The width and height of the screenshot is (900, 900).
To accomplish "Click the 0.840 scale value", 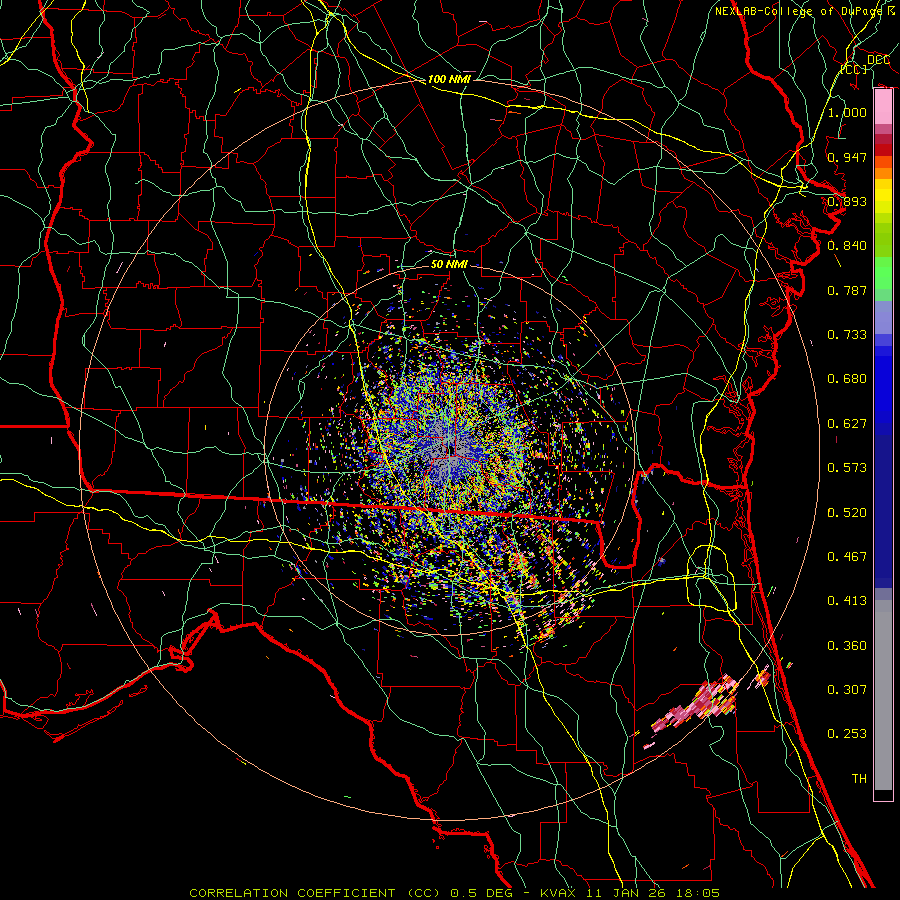I will point(847,246).
